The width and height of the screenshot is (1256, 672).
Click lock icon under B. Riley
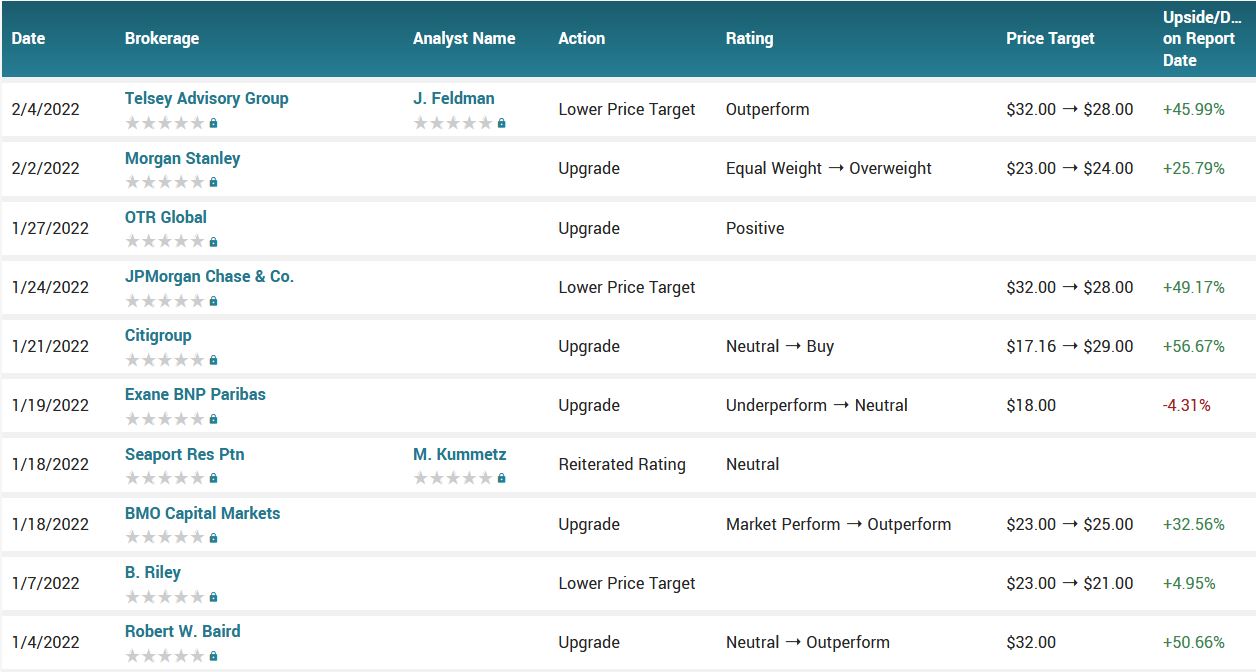213,597
